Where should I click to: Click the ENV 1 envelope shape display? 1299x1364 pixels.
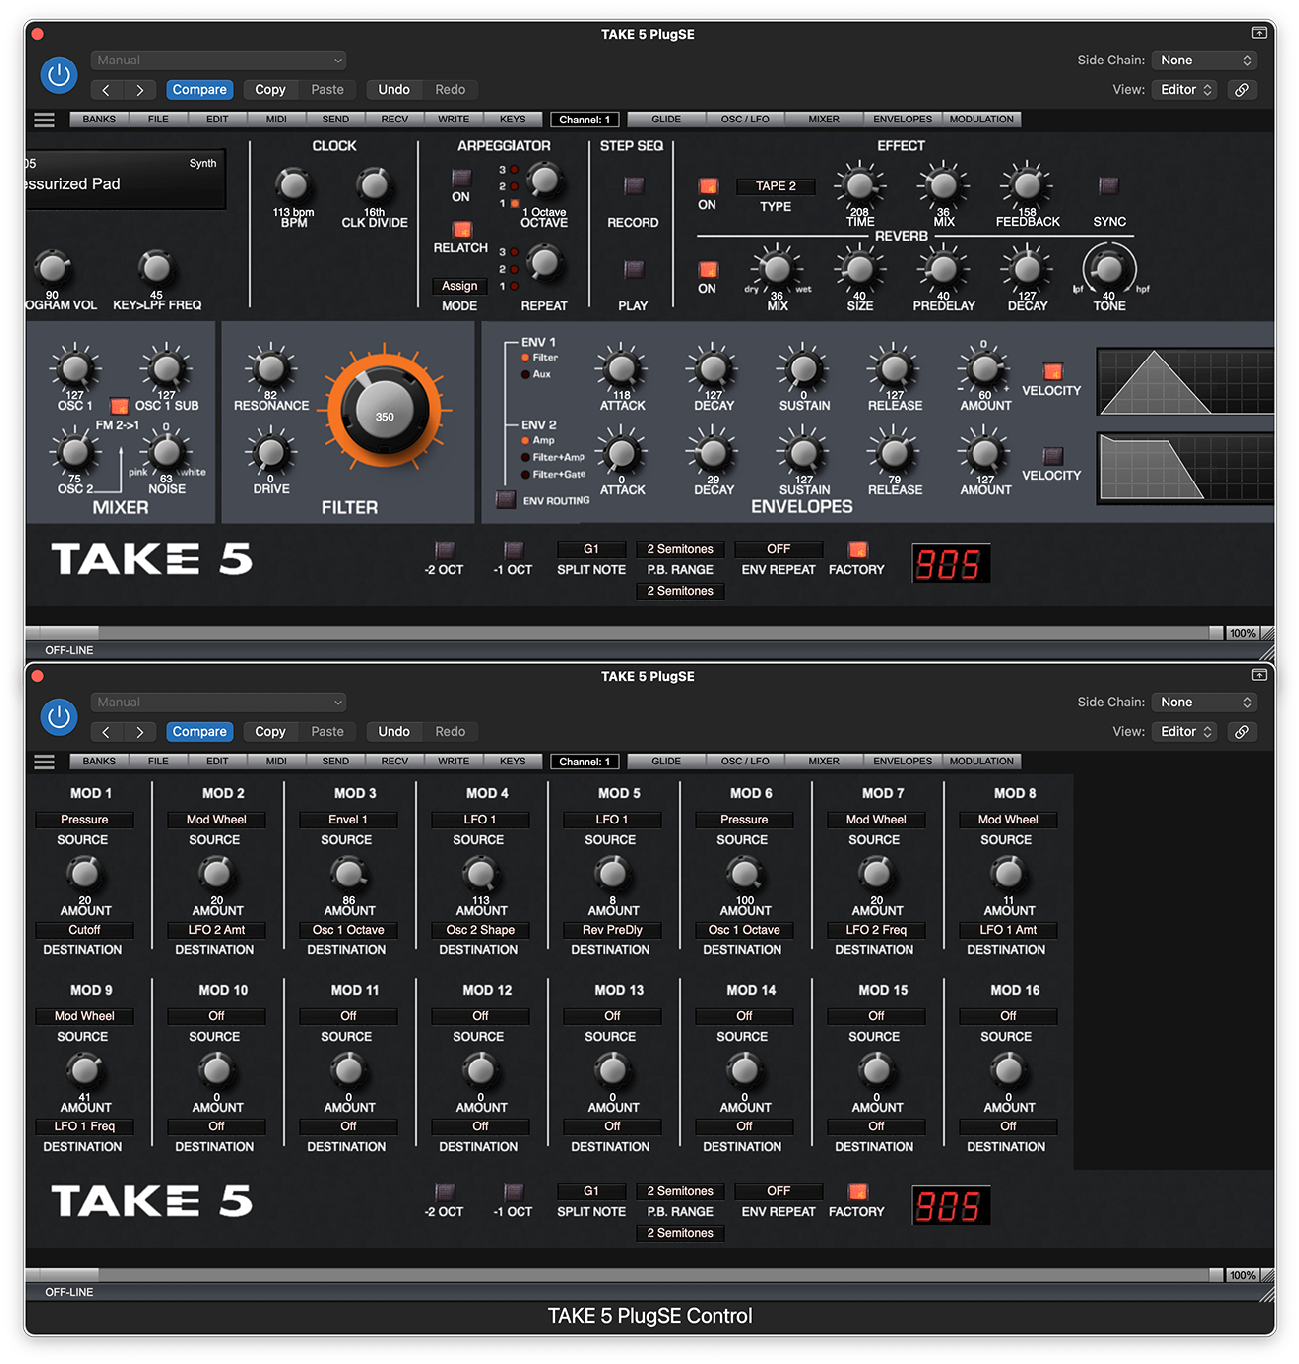(1185, 382)
